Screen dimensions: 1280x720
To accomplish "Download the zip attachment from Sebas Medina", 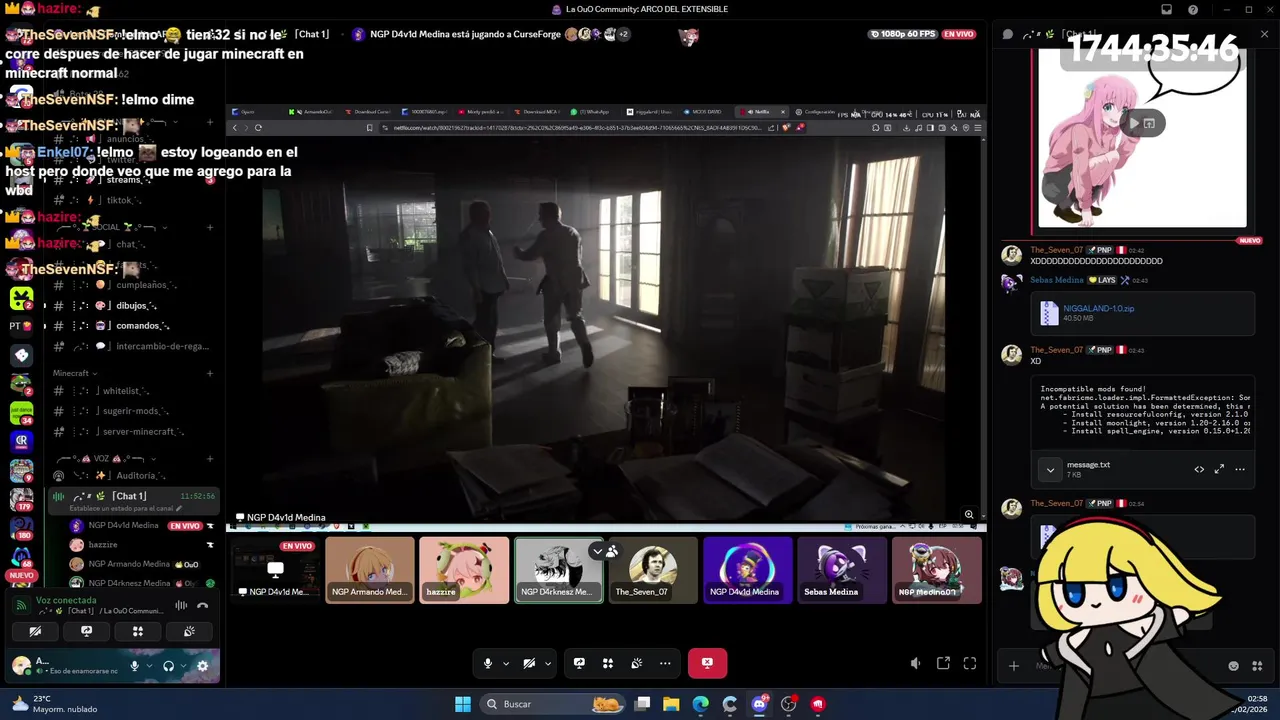I will click(x=1098, y=309).
